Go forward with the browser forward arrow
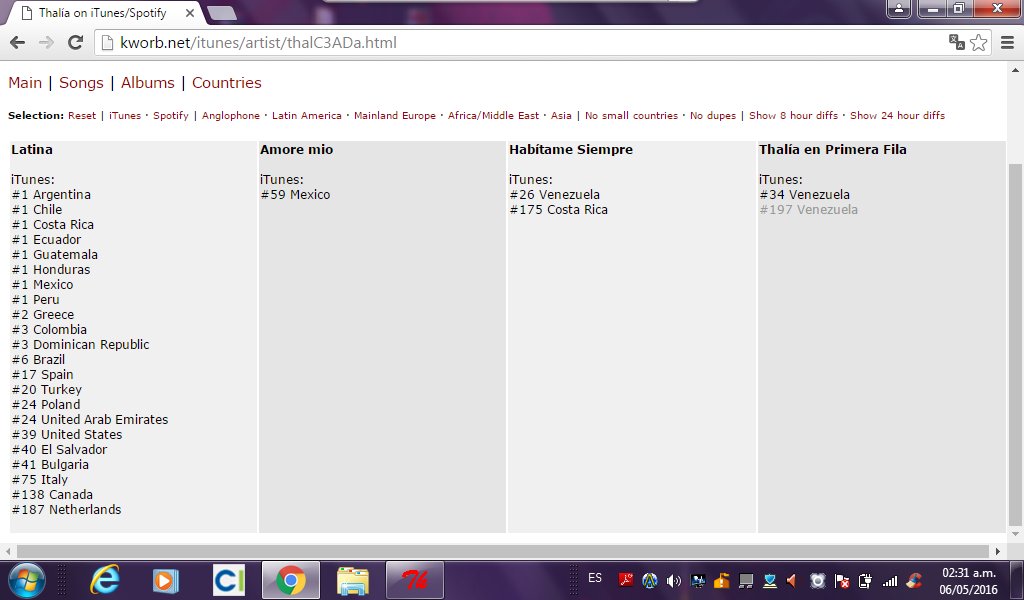 46,43
